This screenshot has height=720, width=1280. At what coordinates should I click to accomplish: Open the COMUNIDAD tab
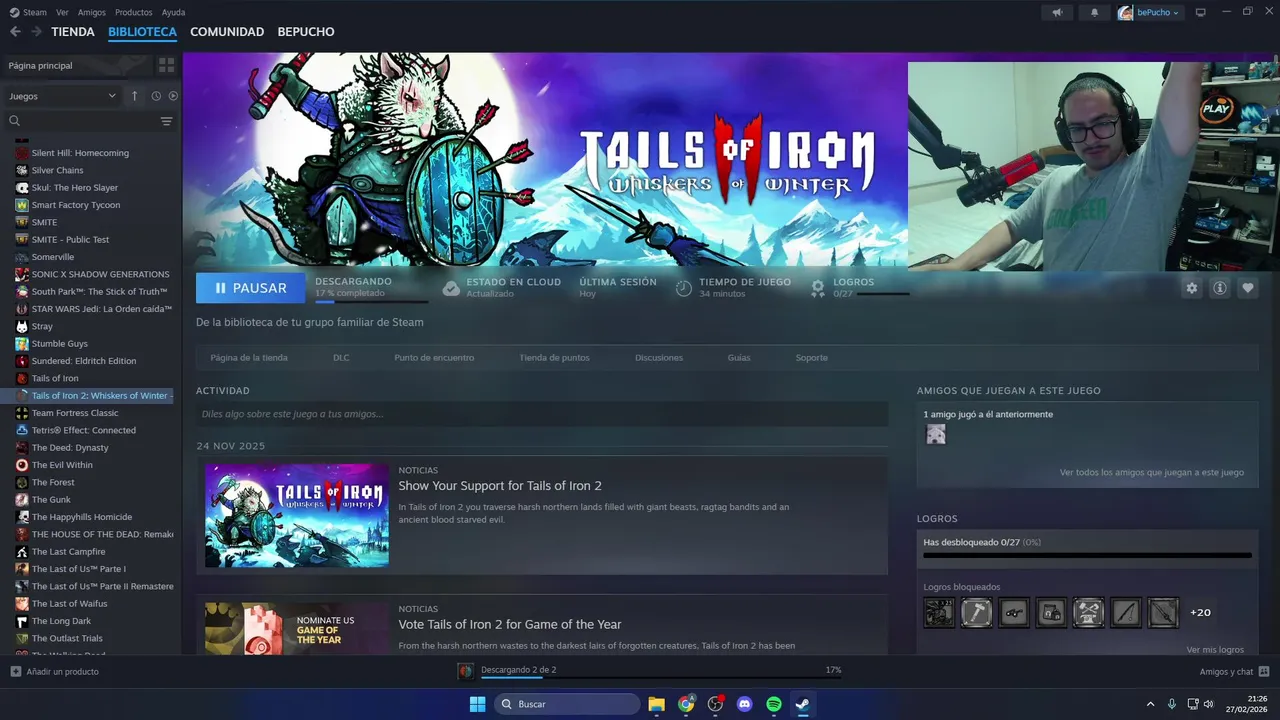click(x=227, y=32)
